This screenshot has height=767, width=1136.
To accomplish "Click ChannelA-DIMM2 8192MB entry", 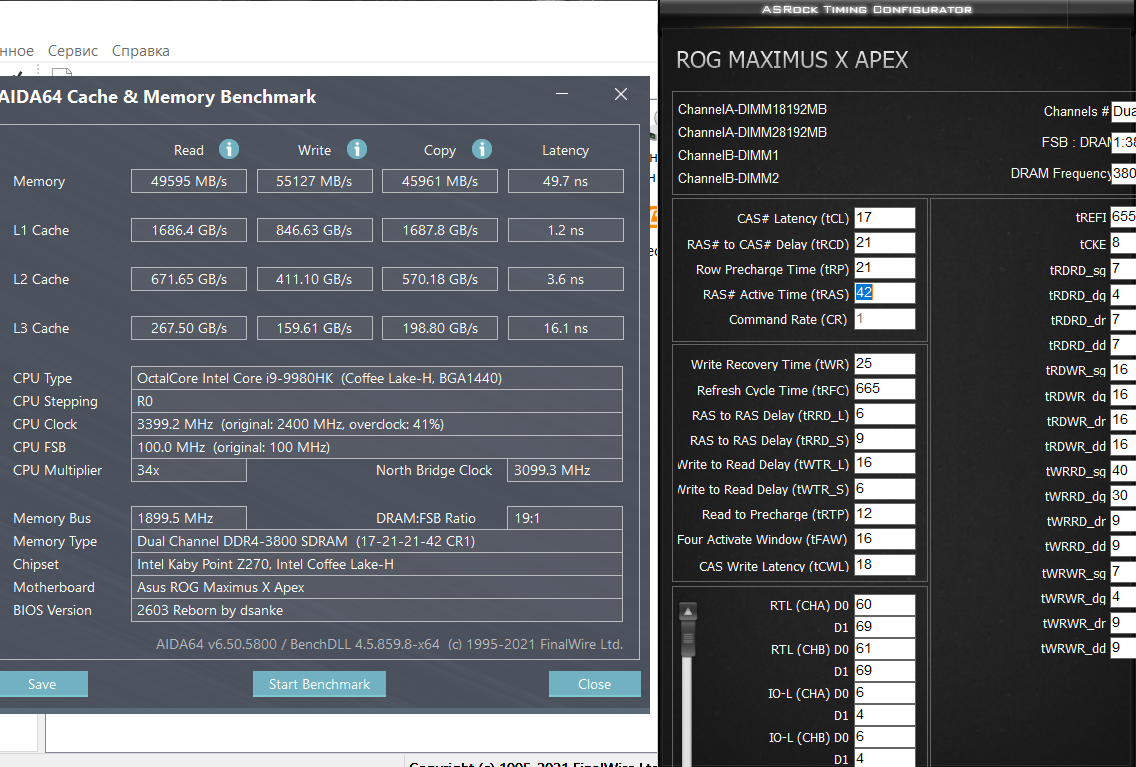I will tap(752, 133).
